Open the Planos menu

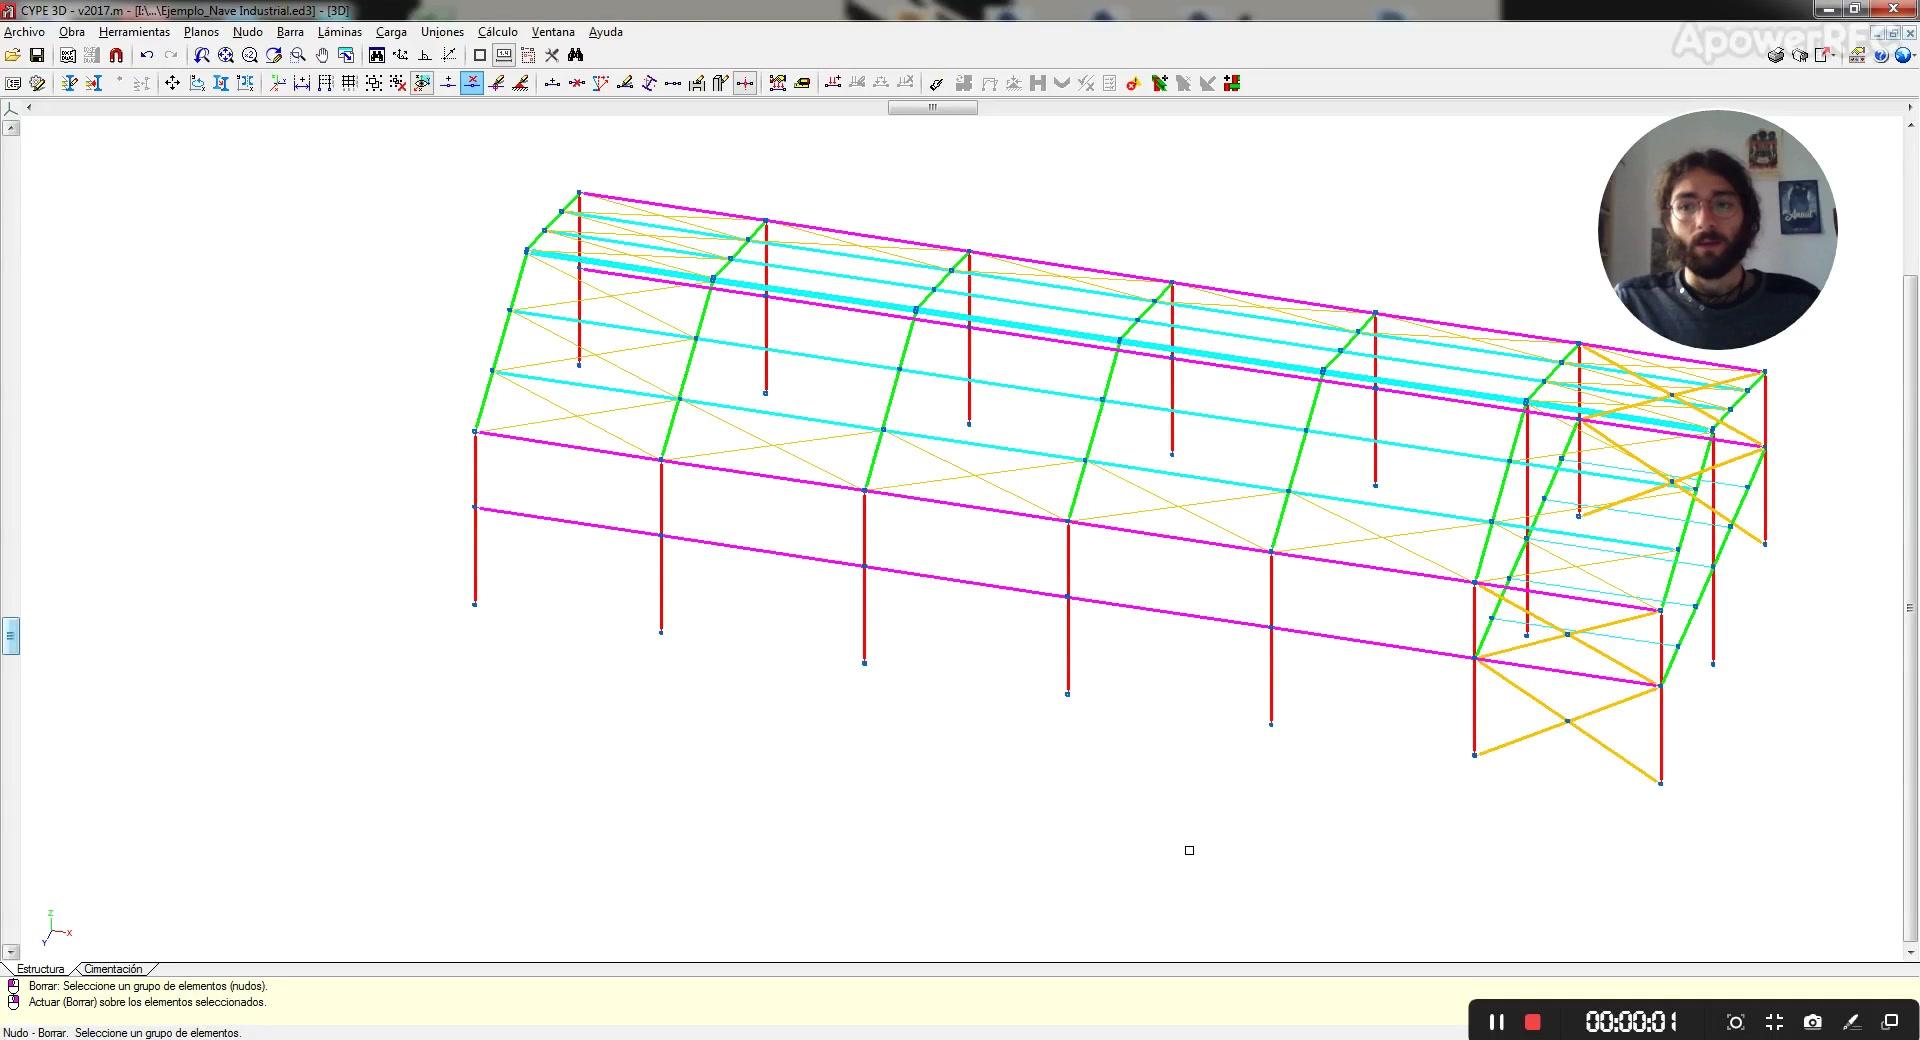coord(201,32)
